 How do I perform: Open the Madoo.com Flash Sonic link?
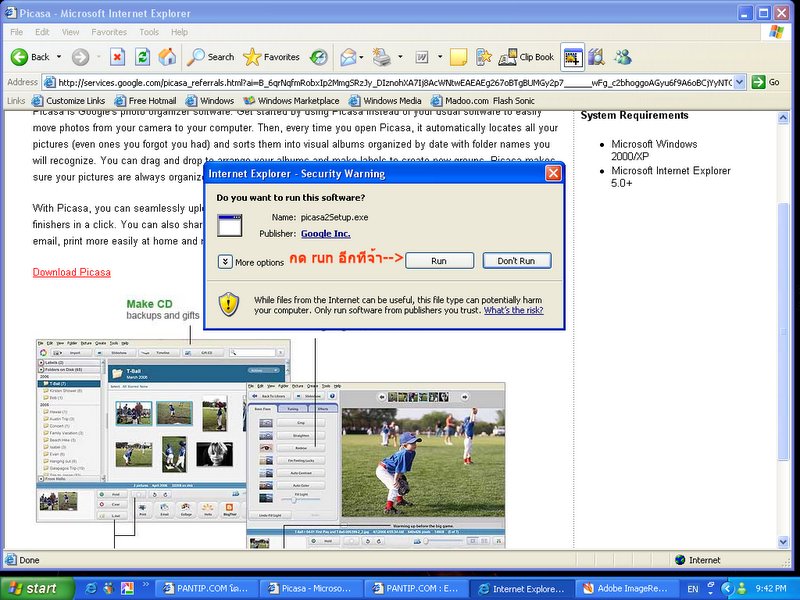483,101
